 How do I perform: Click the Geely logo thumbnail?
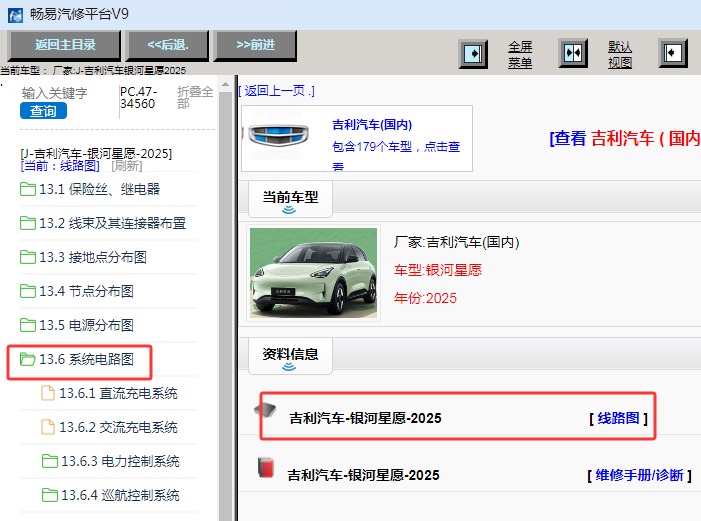point(279,136)
